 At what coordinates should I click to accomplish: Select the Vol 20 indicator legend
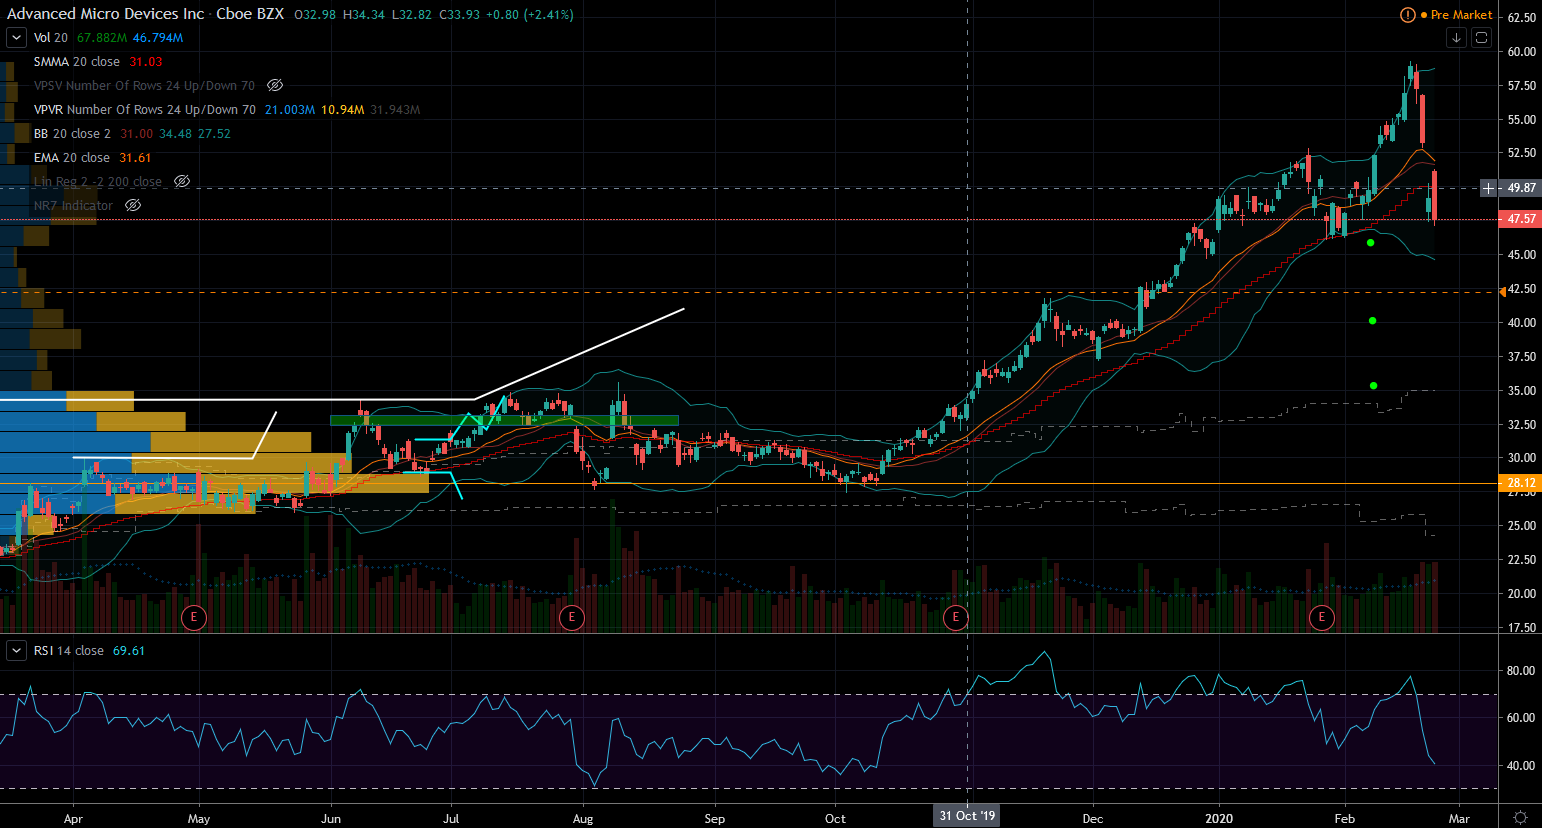51,38
